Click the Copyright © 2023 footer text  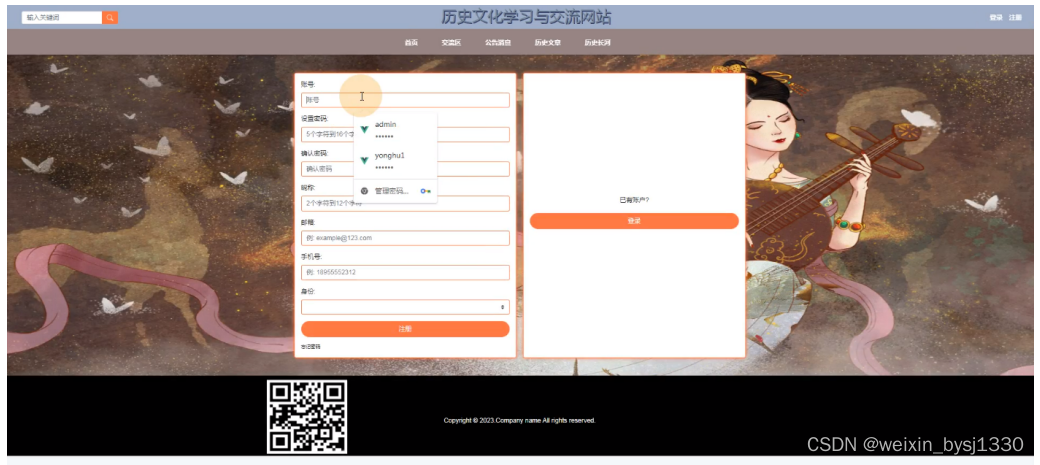click(x=519, y=421)
